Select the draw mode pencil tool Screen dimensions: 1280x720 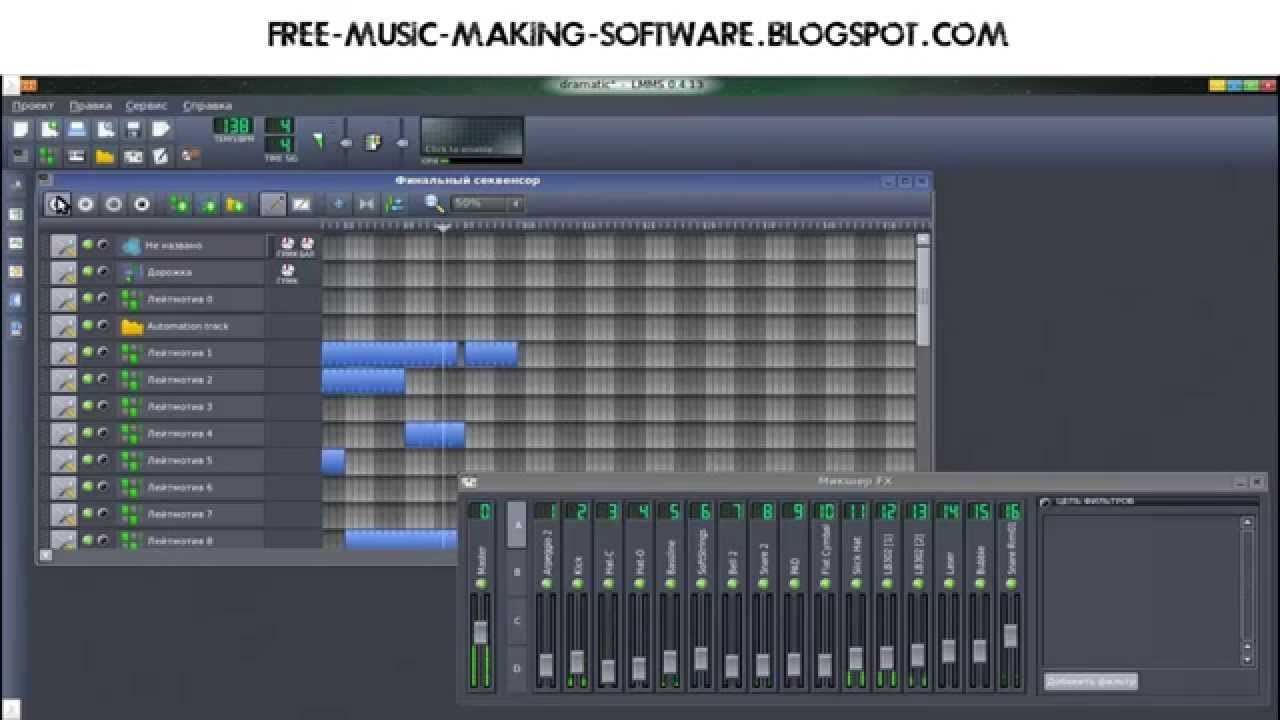(273, 204)
